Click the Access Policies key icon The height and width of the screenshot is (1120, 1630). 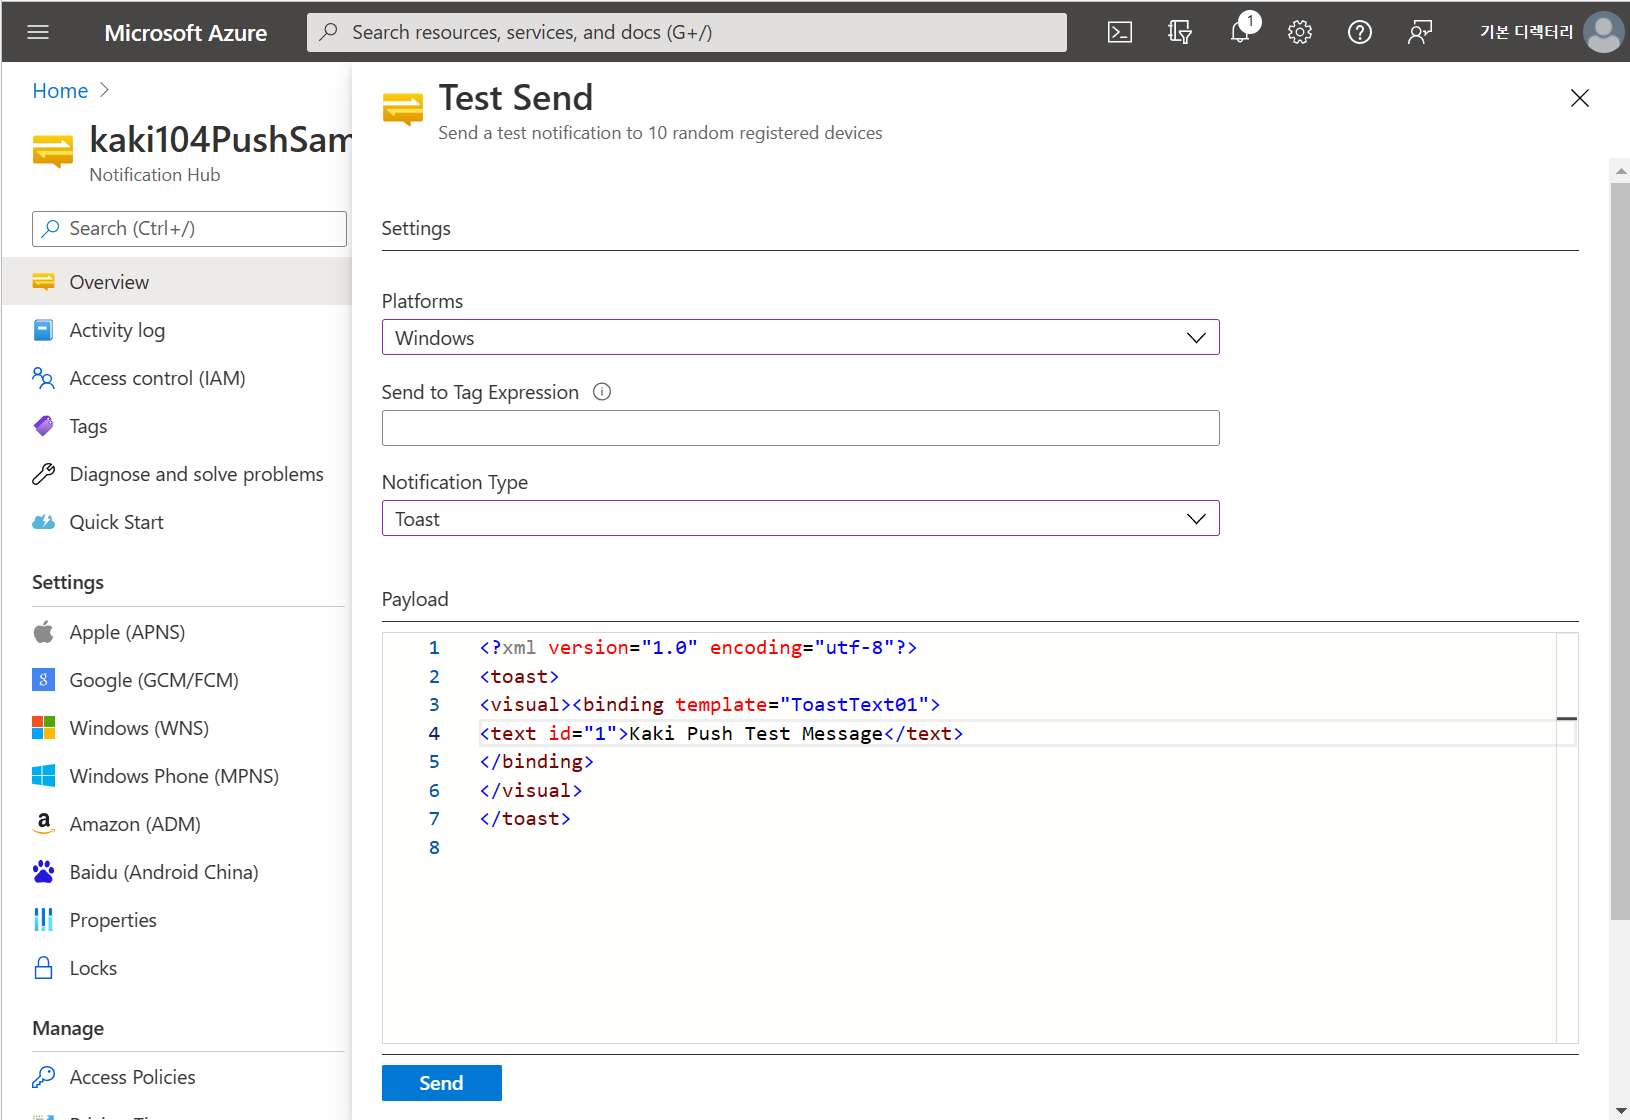pyautogui.click(x=43, y=1077)
